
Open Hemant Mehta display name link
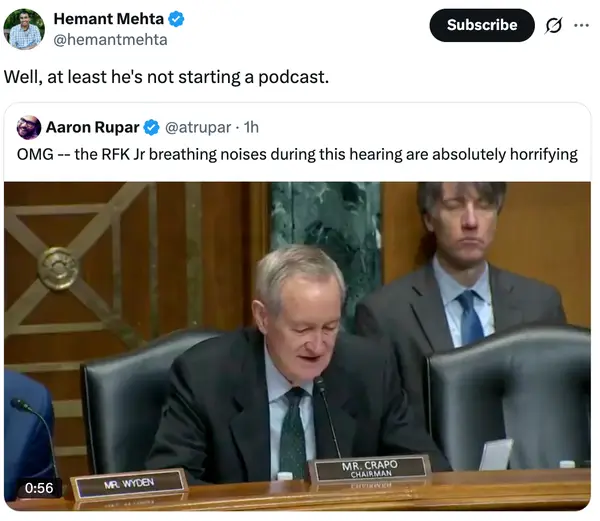click(x=109, y=19)
